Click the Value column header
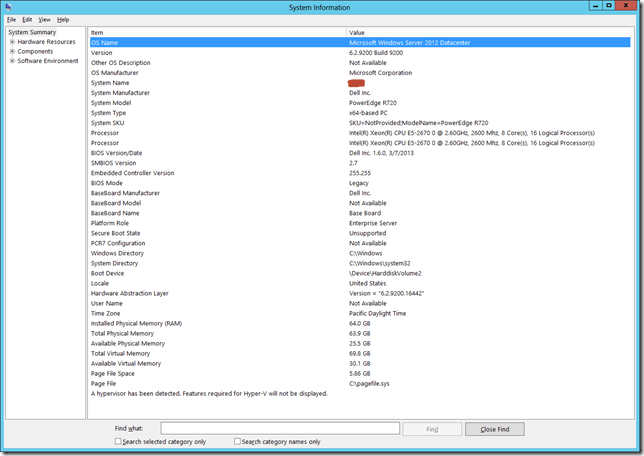 pyautogui.click(x=489, y=32)
